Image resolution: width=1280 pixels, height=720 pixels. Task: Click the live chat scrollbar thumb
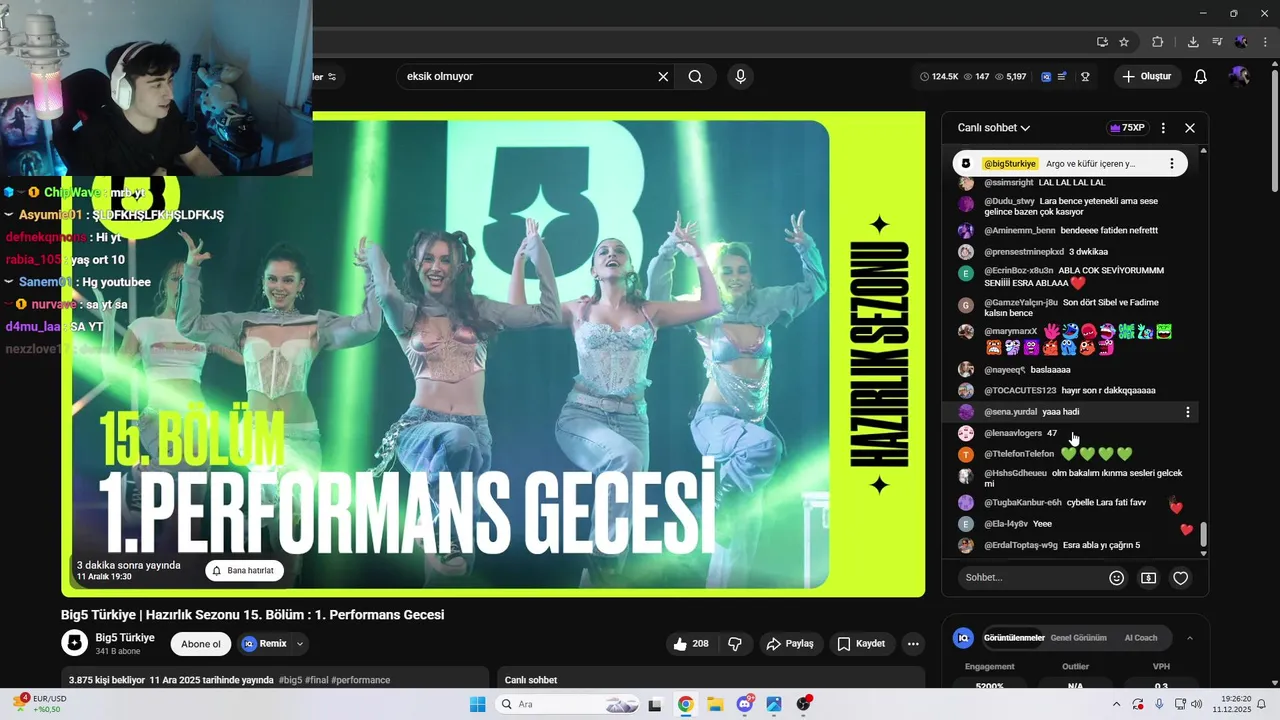point(1203,534)
